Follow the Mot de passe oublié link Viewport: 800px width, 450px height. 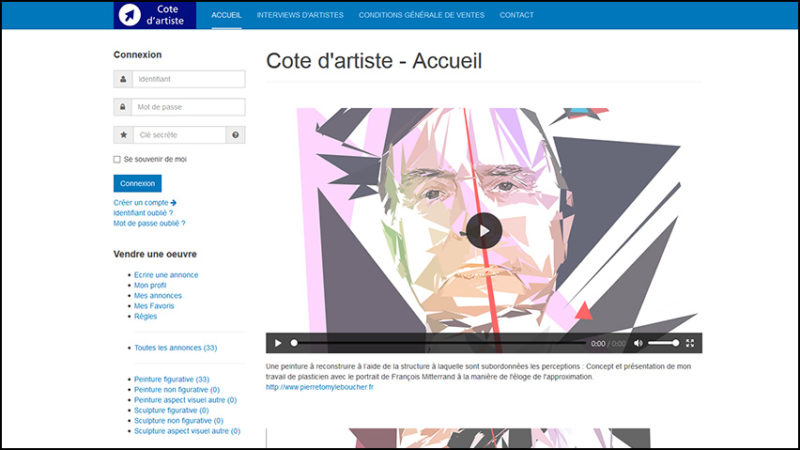149,223
